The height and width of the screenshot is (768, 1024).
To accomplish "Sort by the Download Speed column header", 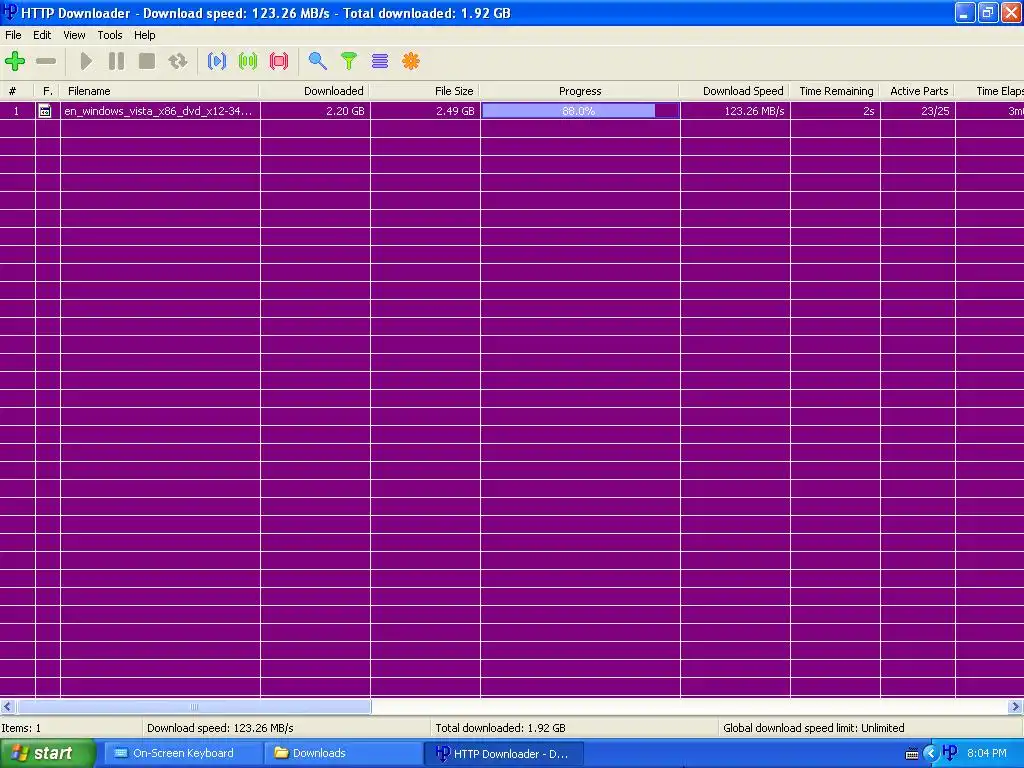I will (735, 91).
